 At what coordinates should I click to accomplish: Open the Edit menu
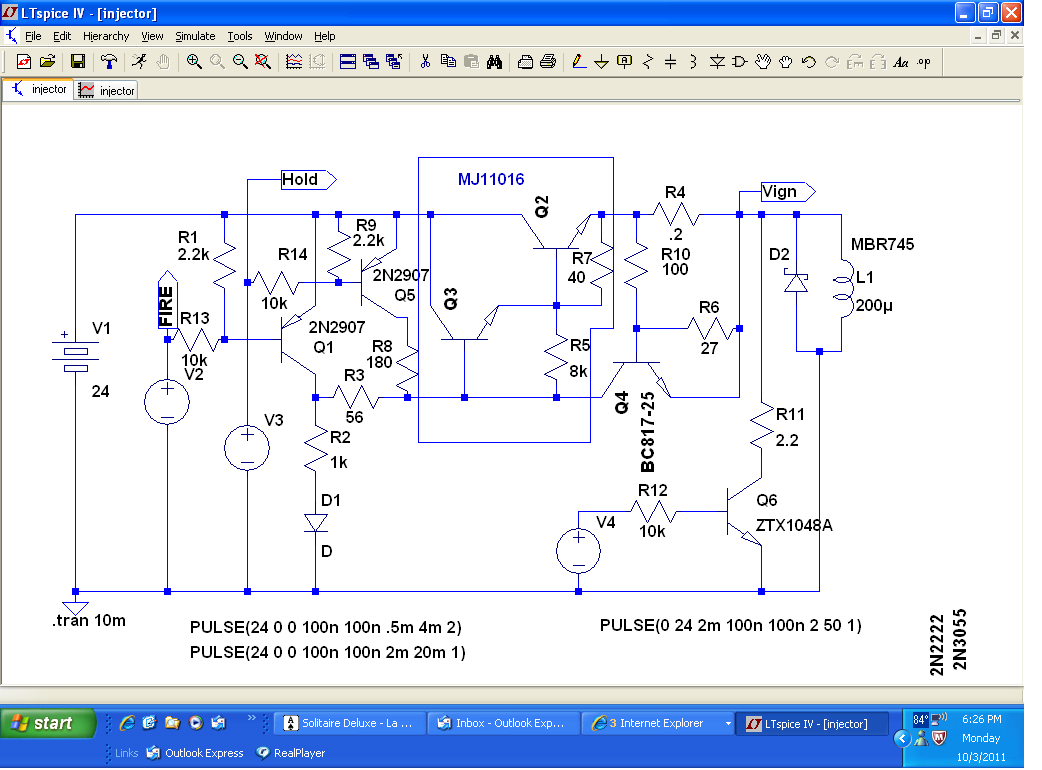pyautogui.click(x=62, y=36)
